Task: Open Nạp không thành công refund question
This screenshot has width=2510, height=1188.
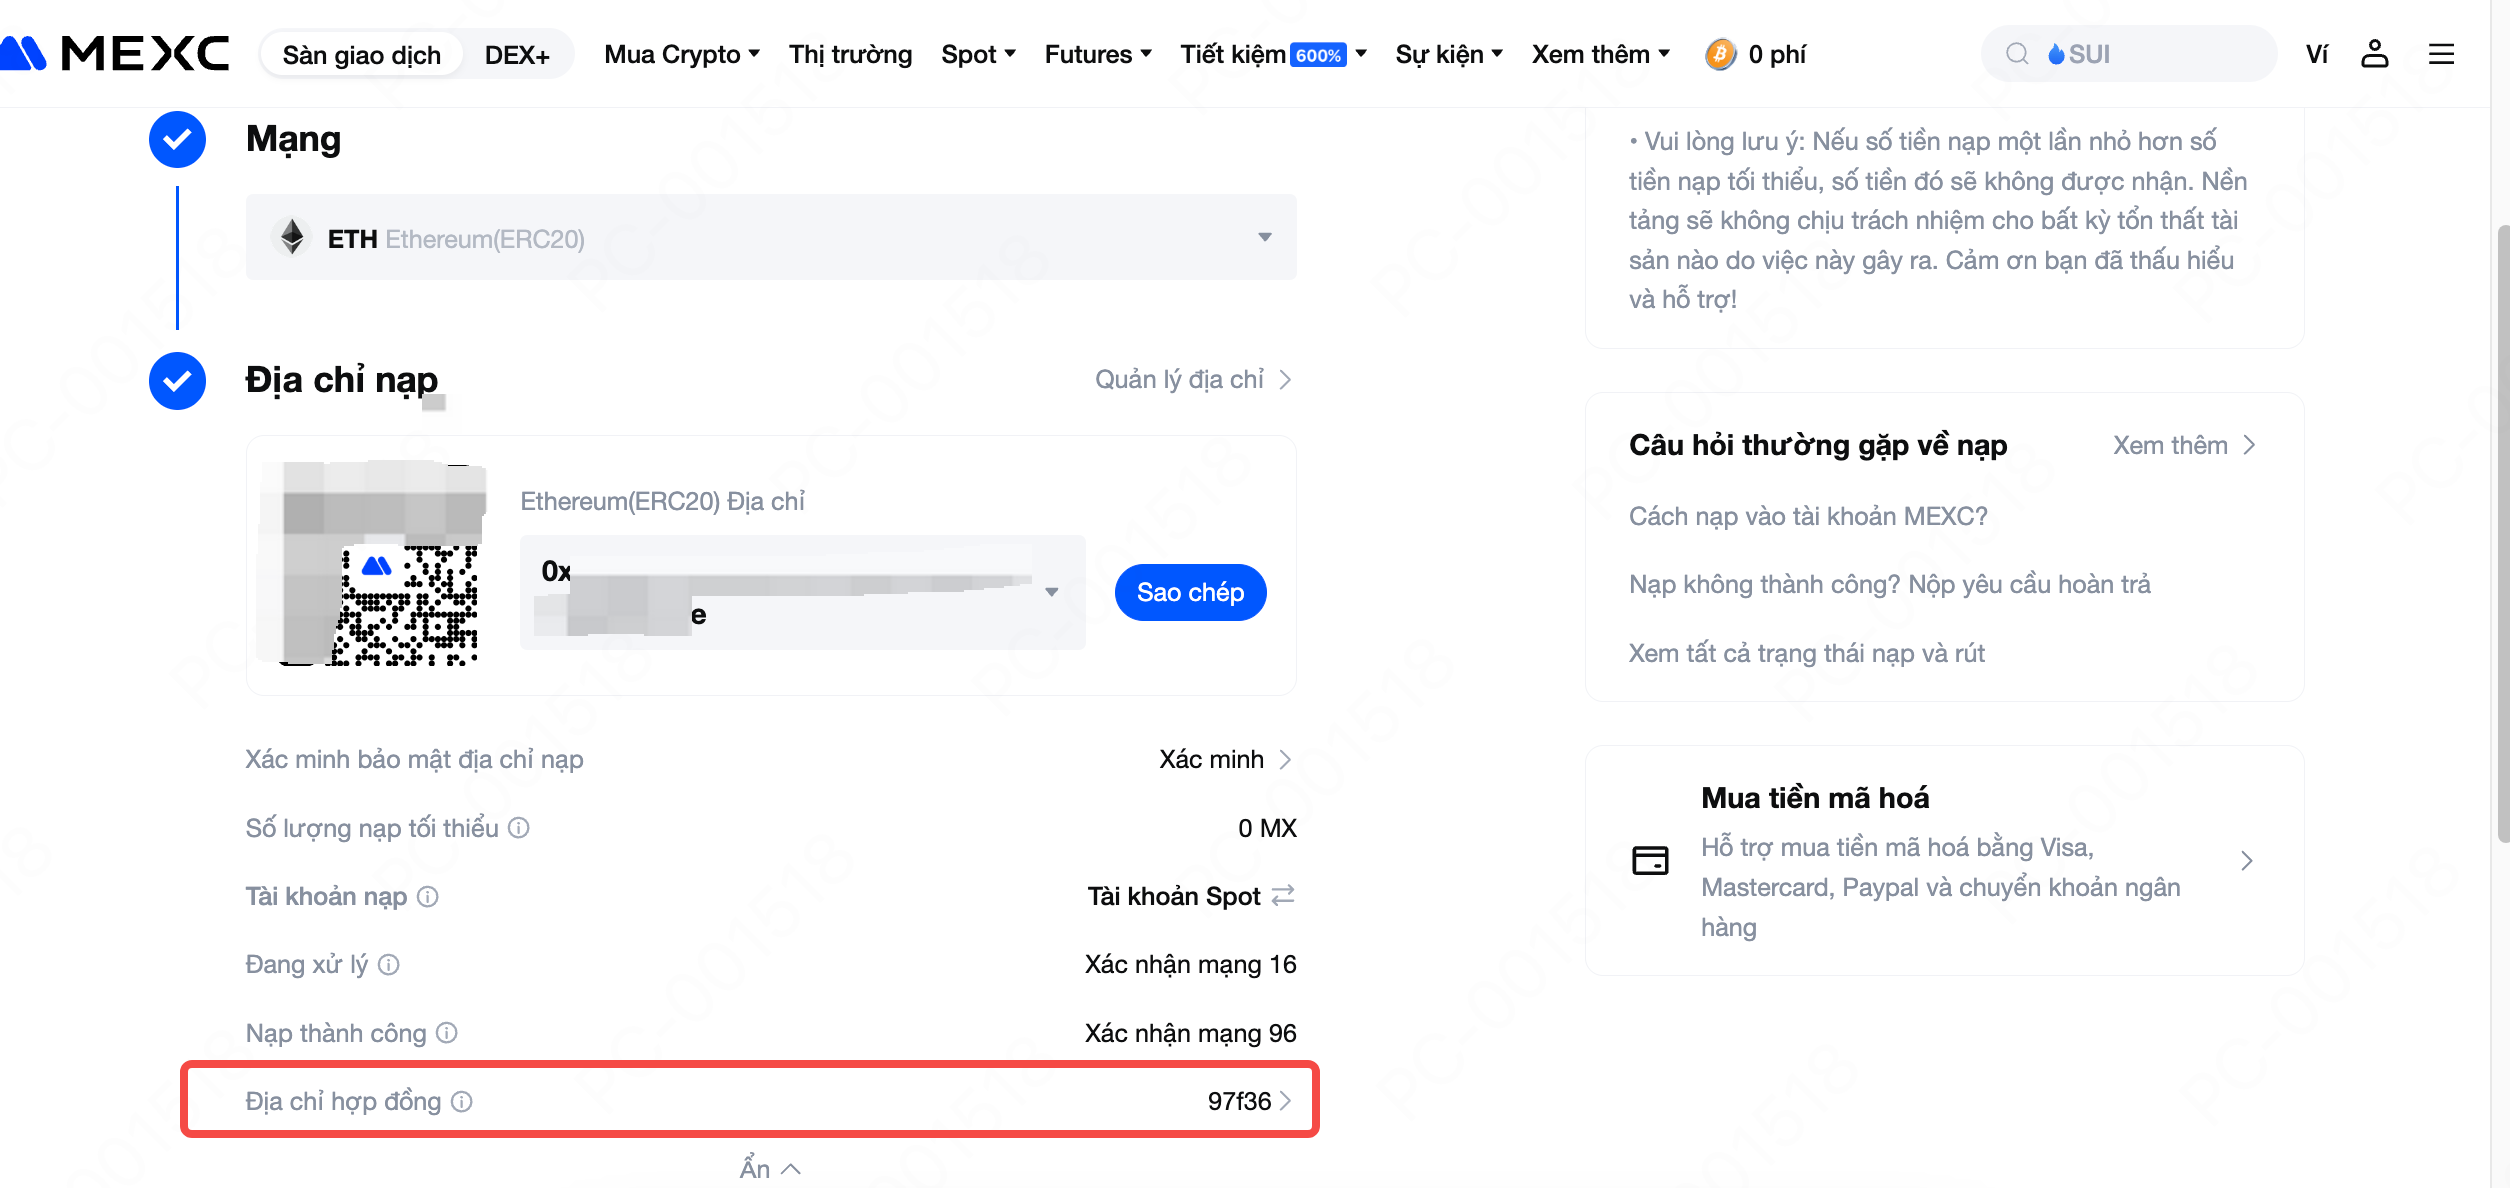Action: [x=1889, y=584]
